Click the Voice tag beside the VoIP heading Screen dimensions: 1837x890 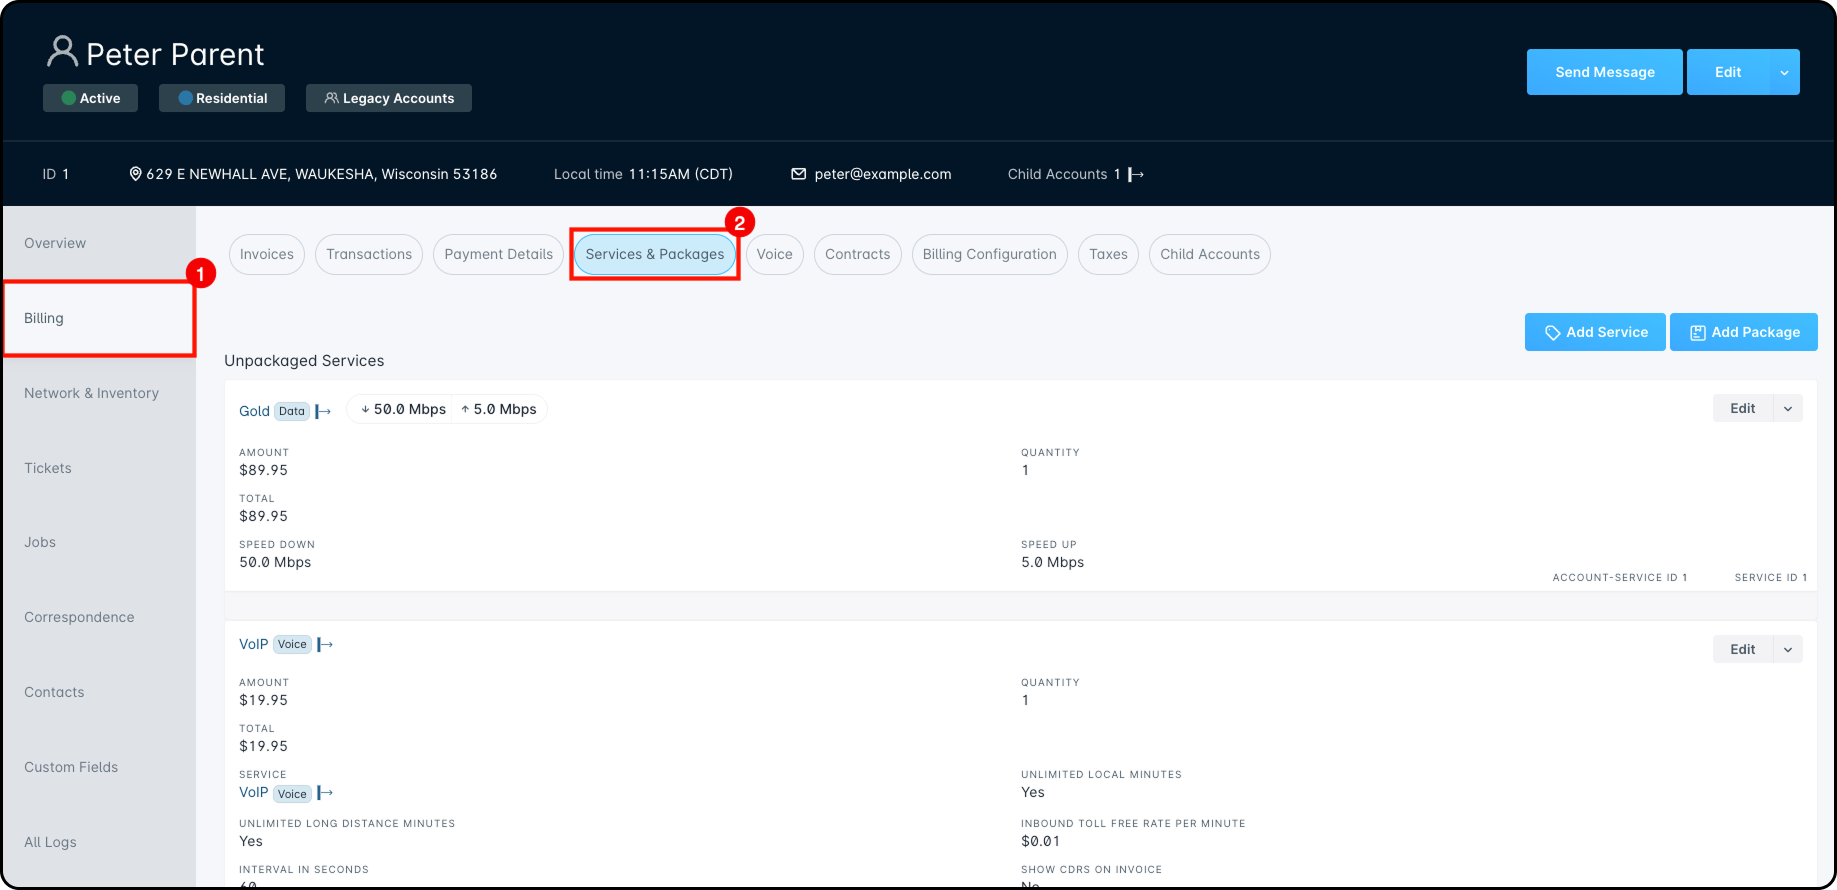(292, 644)
